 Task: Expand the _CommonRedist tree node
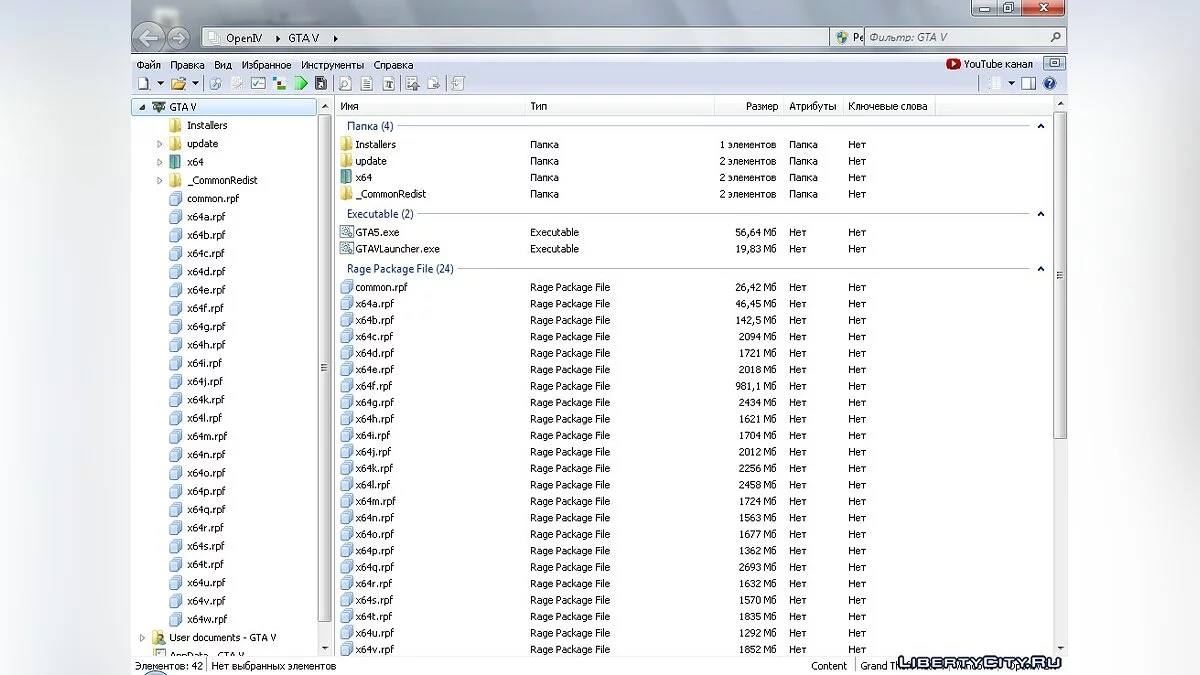(160, 181)
